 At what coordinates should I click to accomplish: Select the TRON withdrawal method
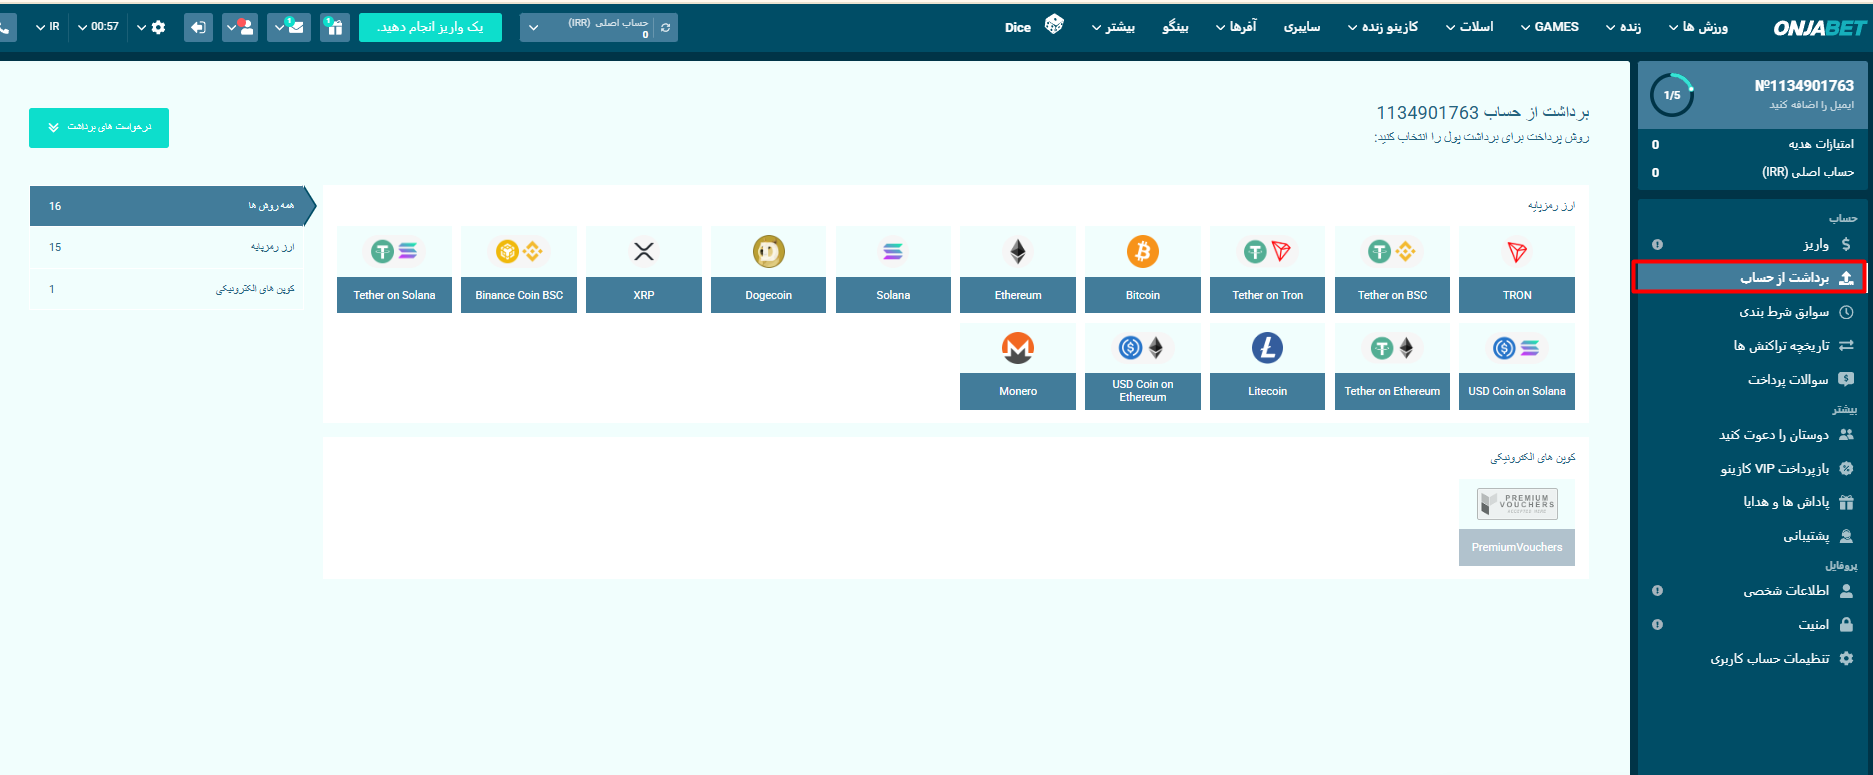(1516, 270)
